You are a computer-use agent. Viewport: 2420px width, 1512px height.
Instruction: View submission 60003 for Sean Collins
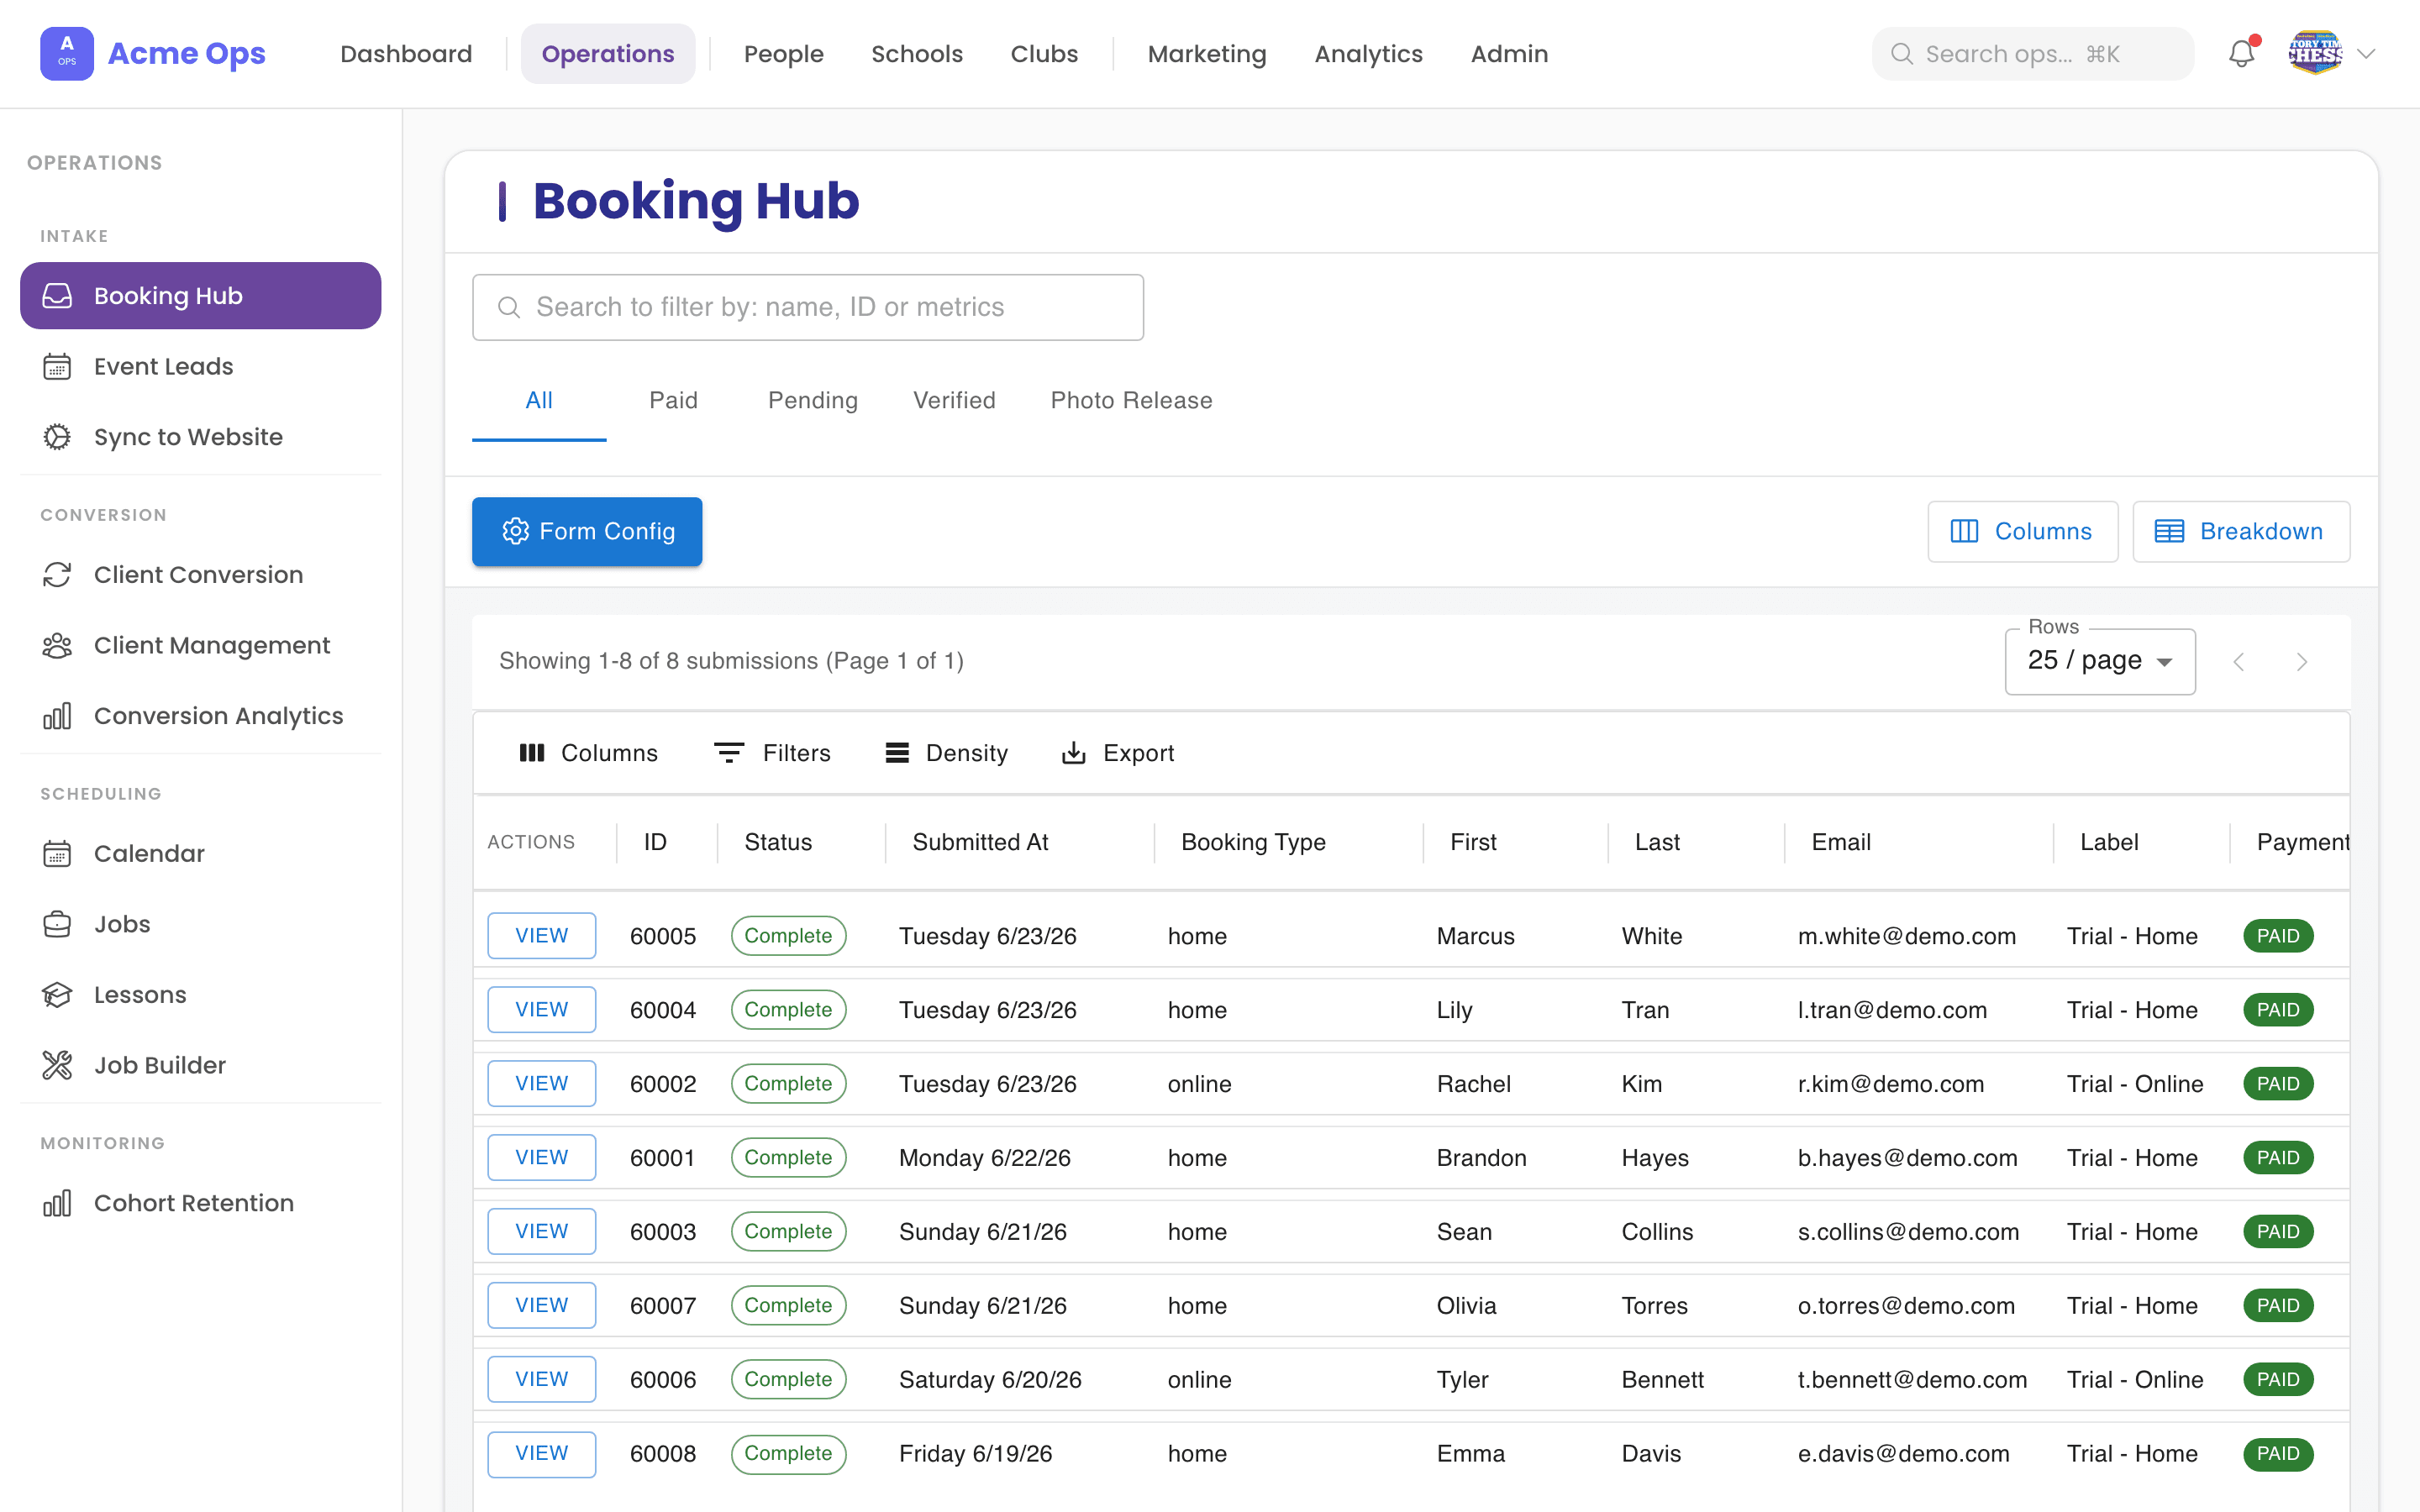pos(541,1232)
